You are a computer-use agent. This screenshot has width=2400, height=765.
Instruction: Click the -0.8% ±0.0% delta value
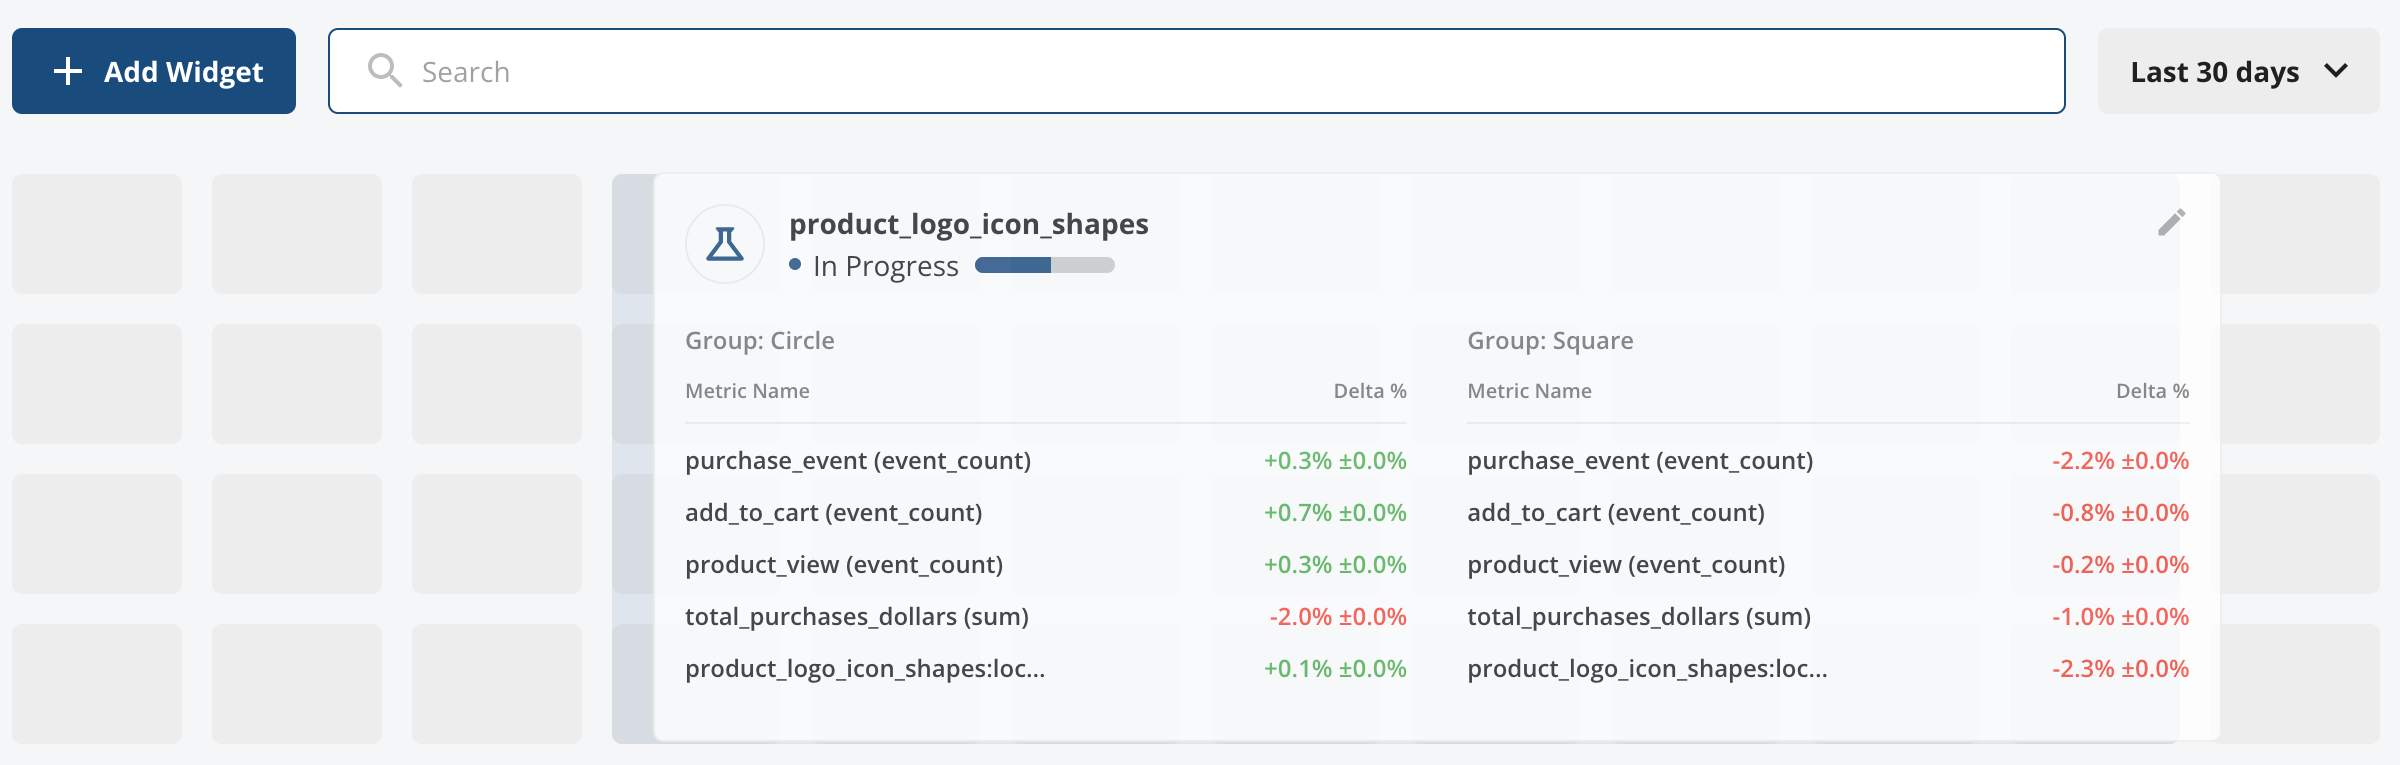[x=2120, y=513]
